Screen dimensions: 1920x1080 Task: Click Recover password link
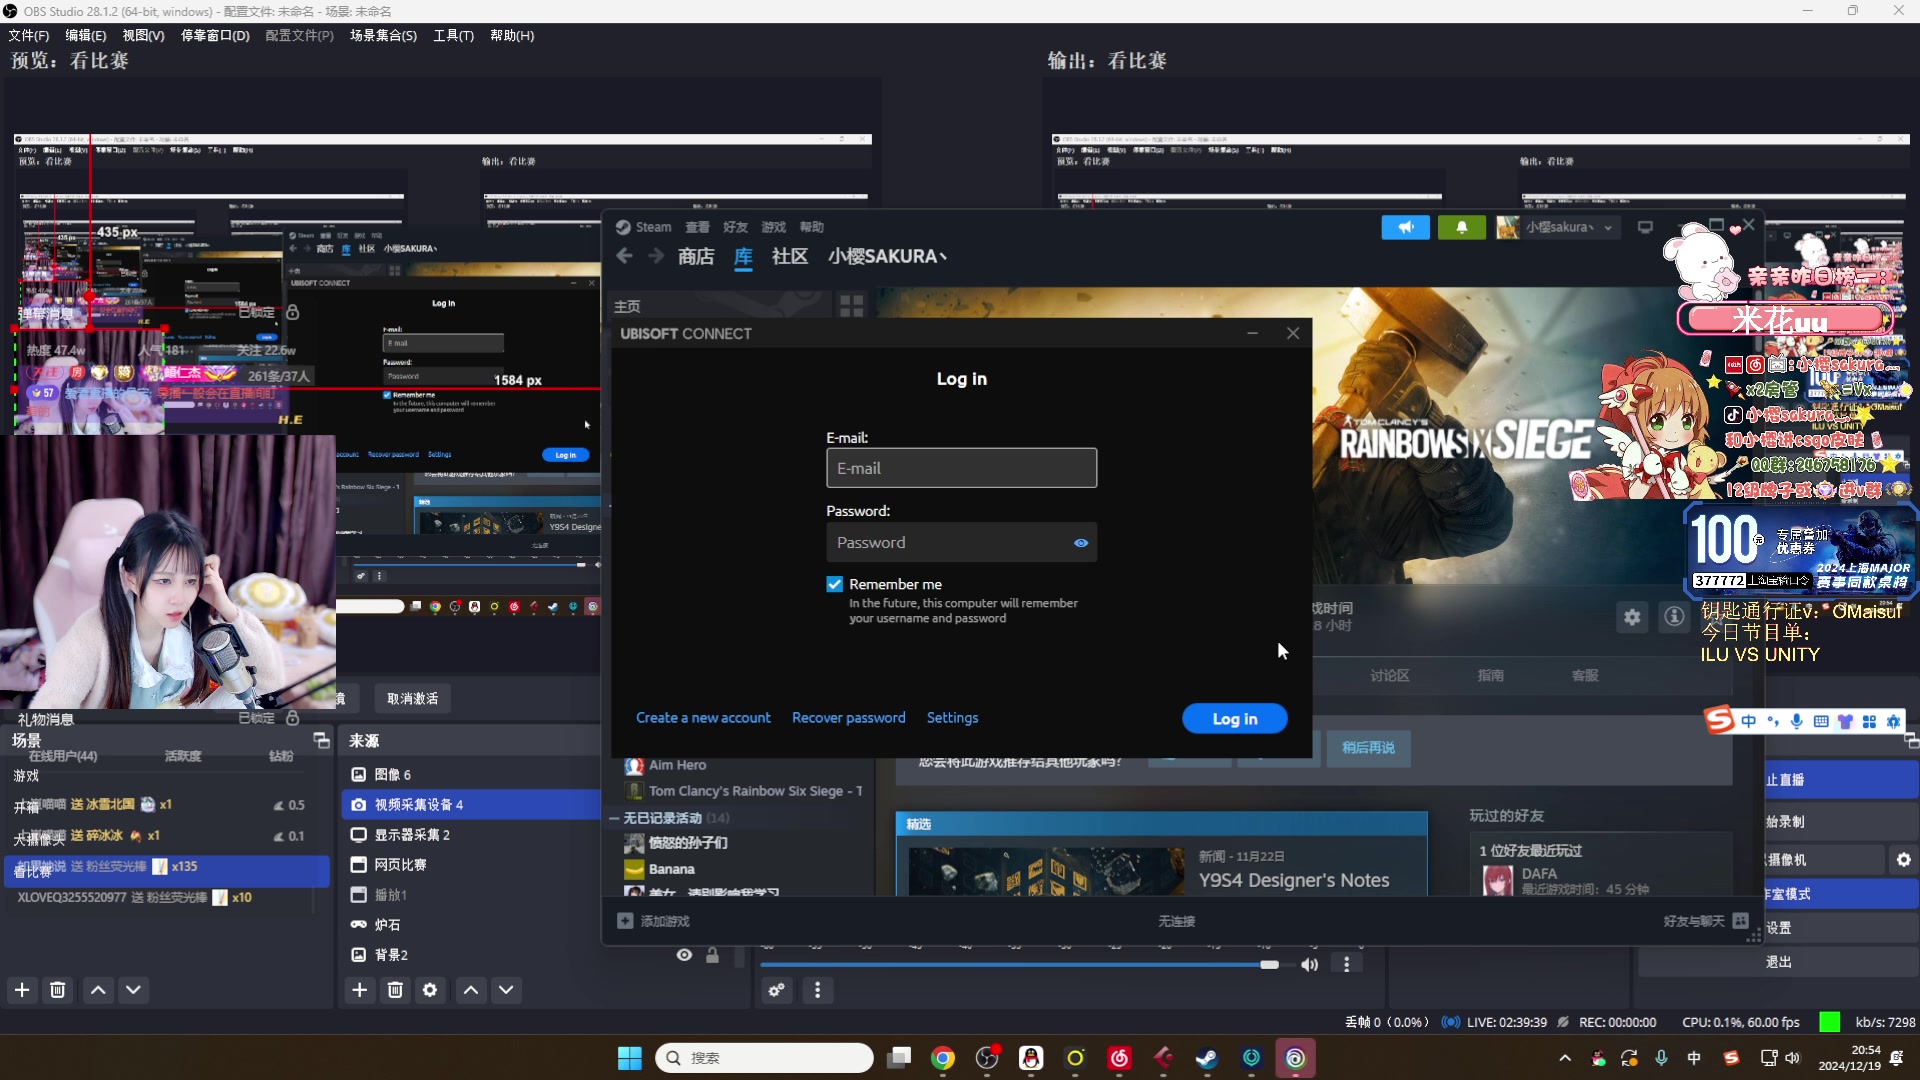pyautogui.click(x=849, y=718)
